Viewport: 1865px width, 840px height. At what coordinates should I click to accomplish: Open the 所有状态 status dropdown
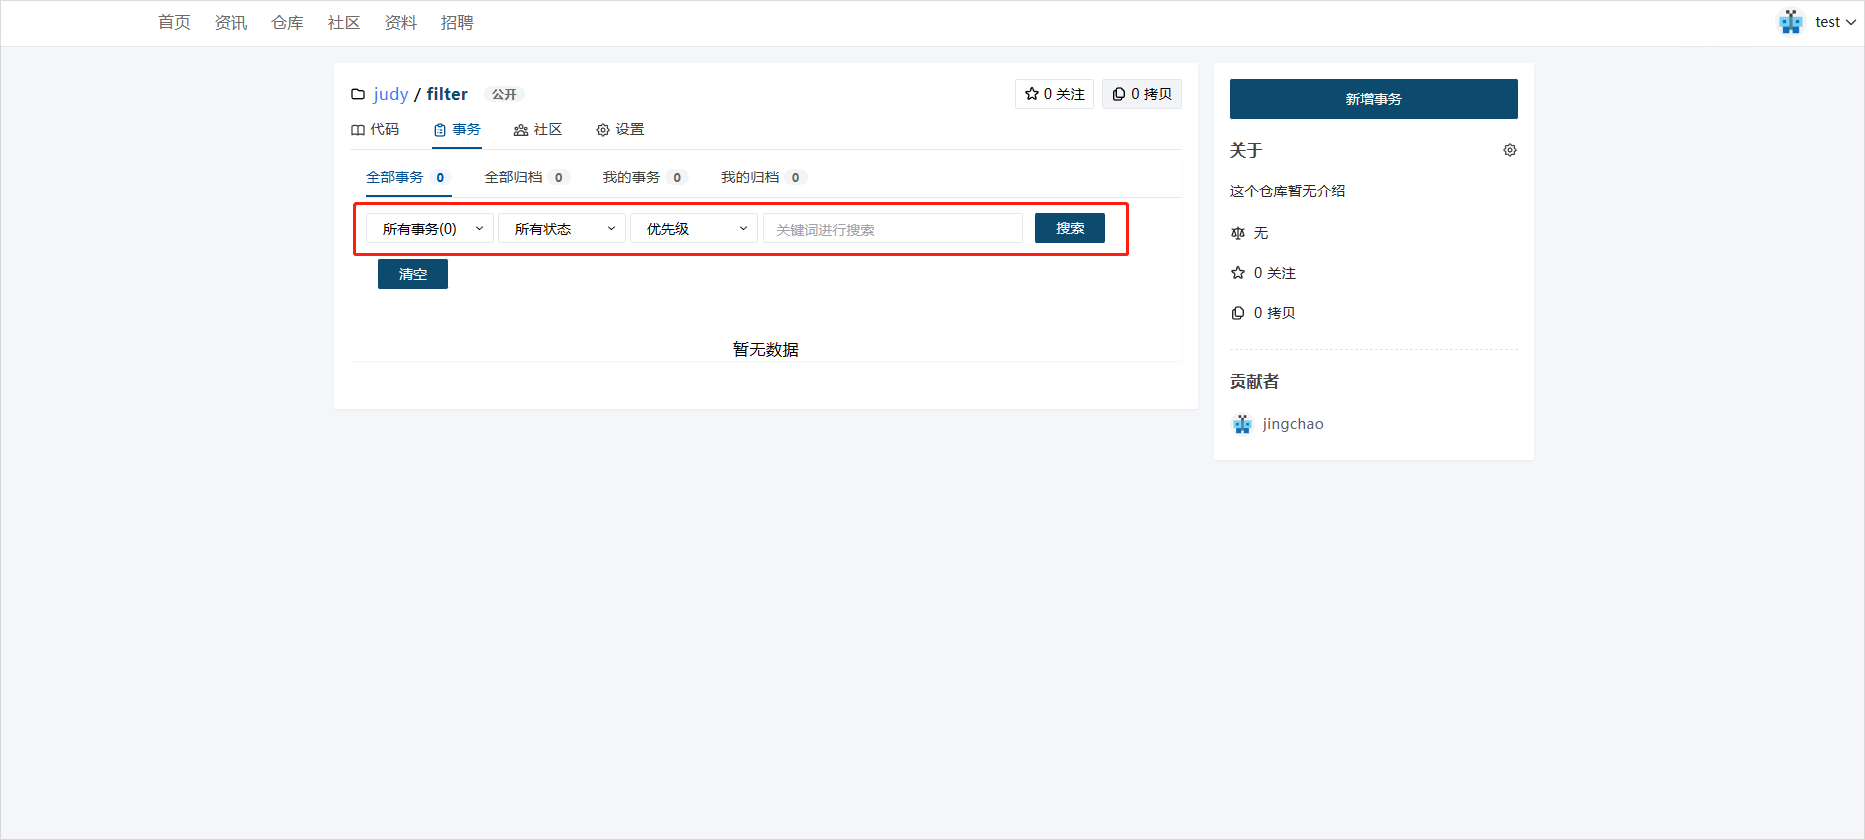[562, 229]
